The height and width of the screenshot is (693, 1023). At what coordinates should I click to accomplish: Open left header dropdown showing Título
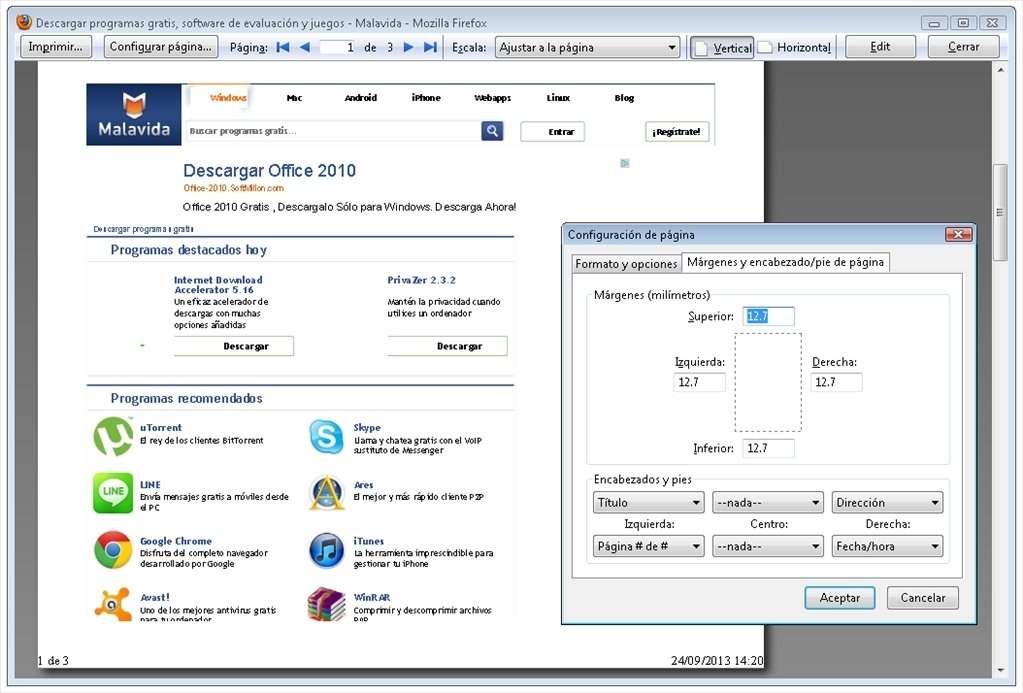649,502
